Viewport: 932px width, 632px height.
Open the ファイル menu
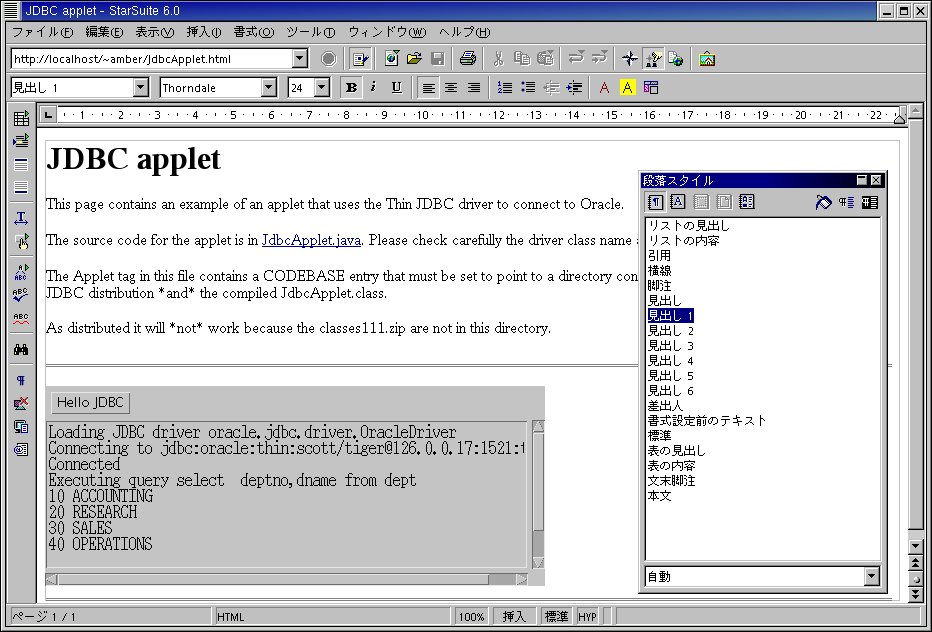(42, 32)
